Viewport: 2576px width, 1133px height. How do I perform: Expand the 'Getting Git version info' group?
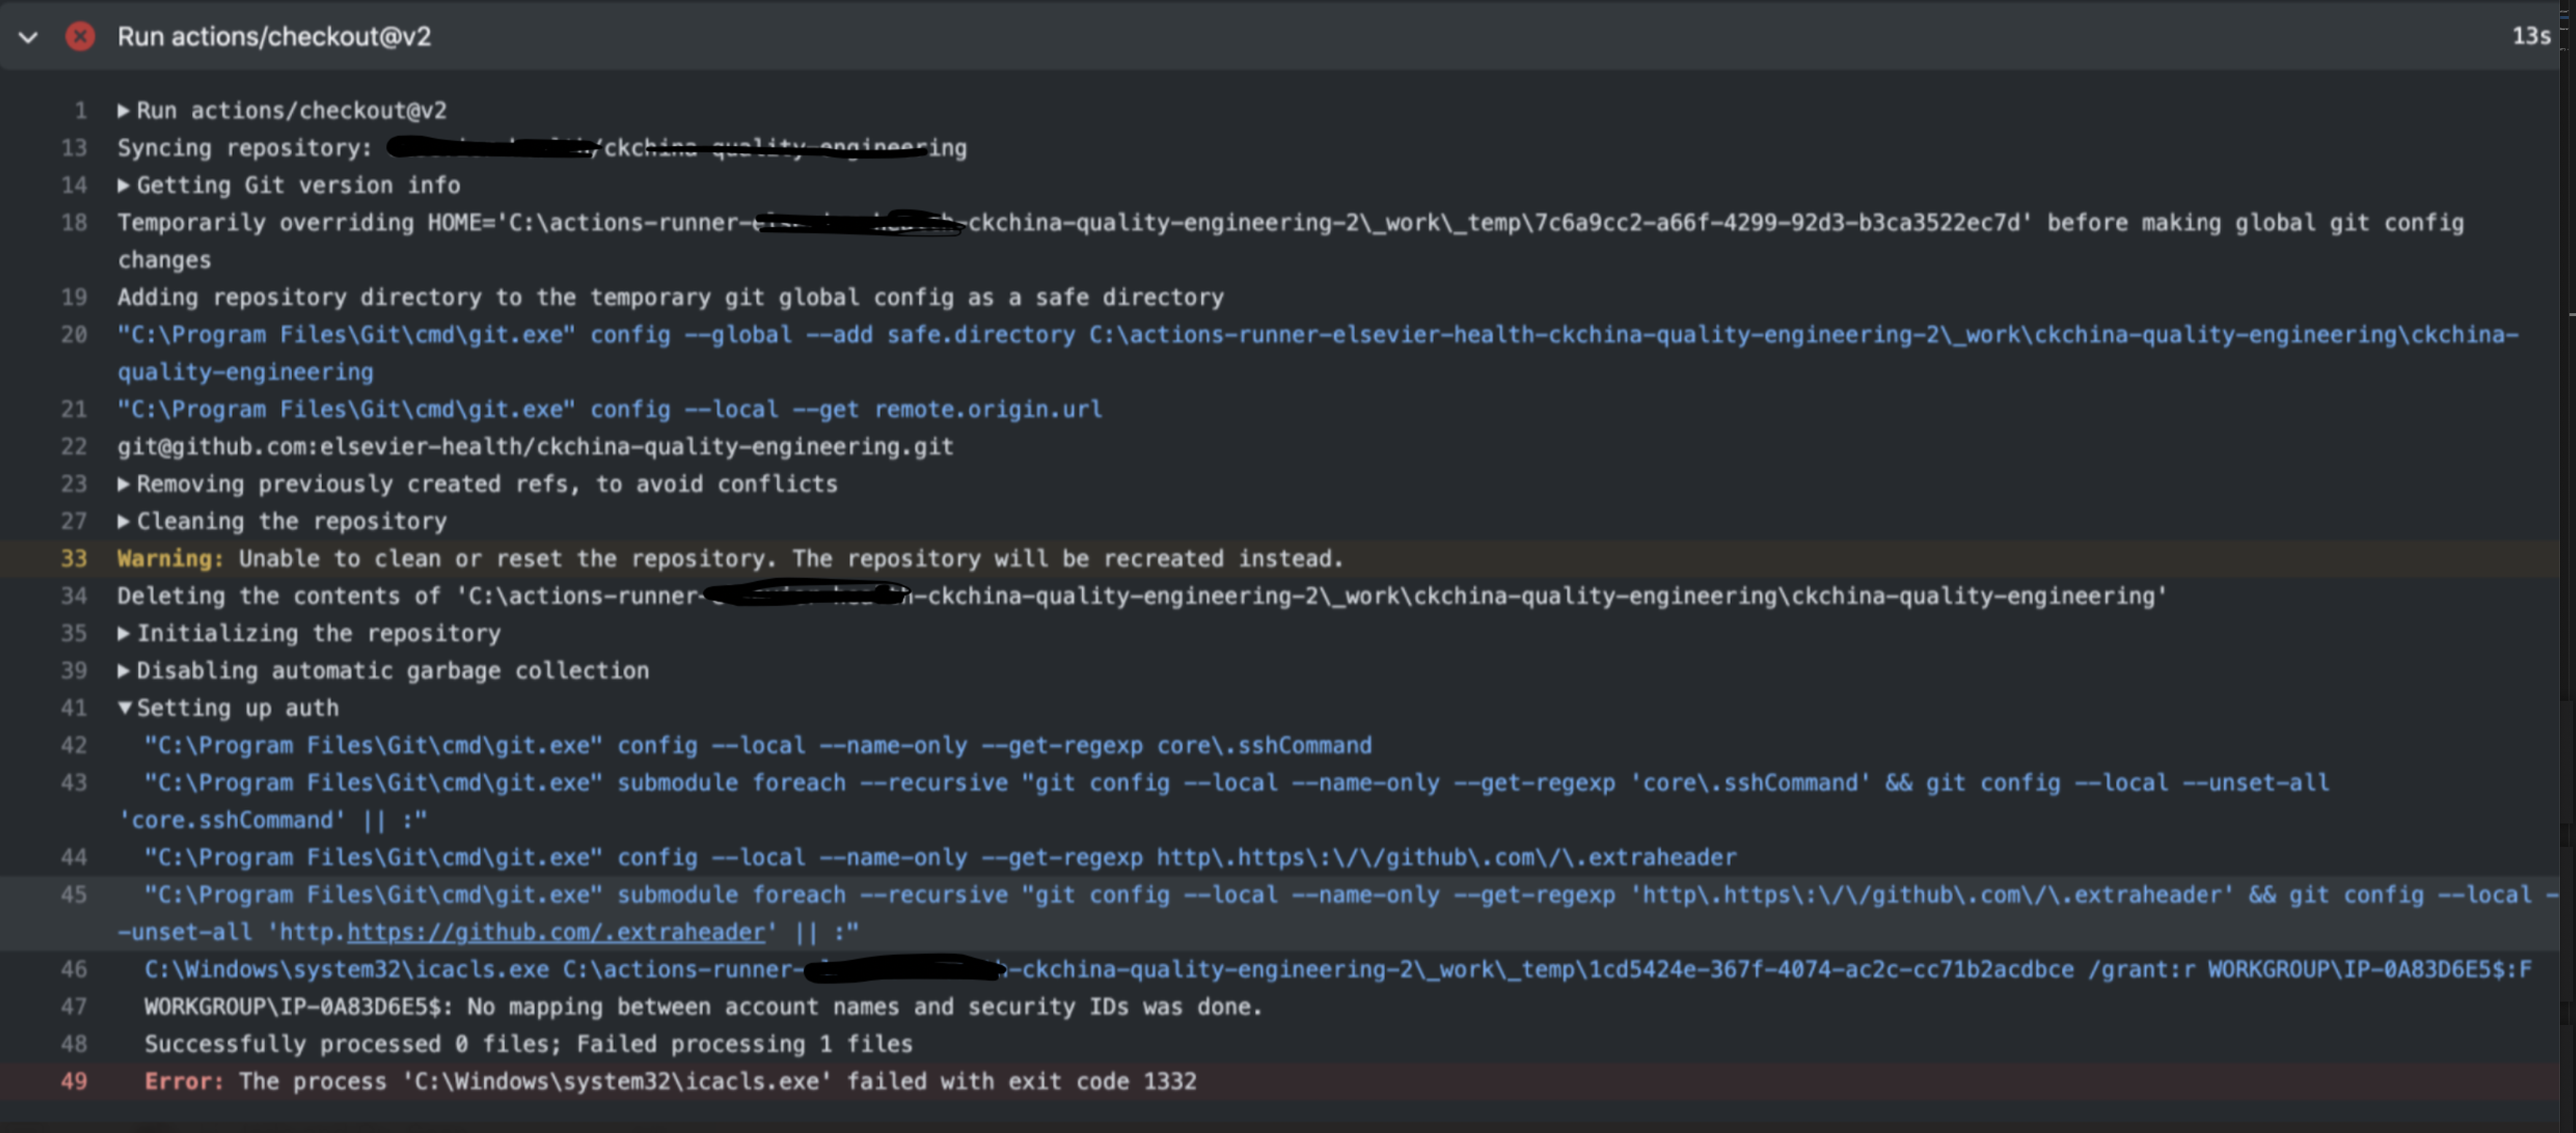tap(126, 185)
